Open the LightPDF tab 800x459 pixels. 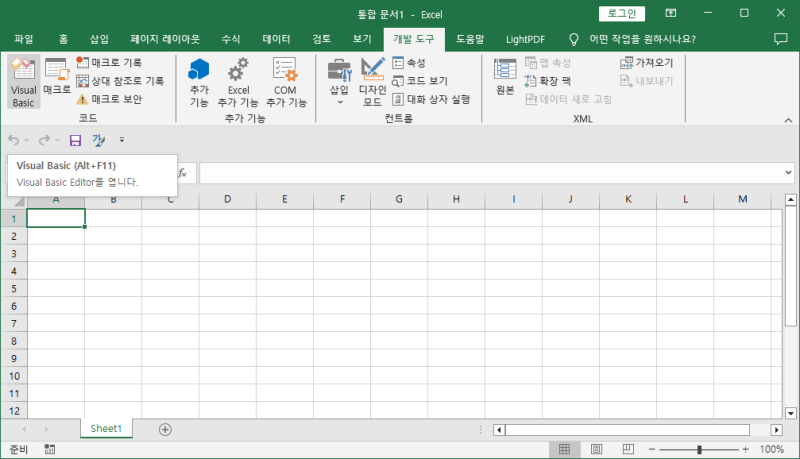(526, 39)
